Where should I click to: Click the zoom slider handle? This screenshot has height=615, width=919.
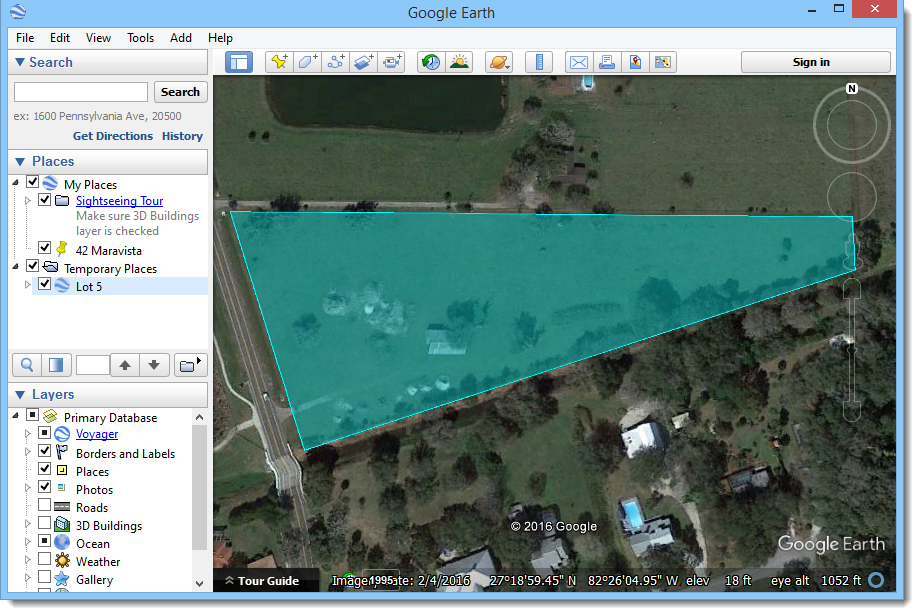tap(852, 350)
